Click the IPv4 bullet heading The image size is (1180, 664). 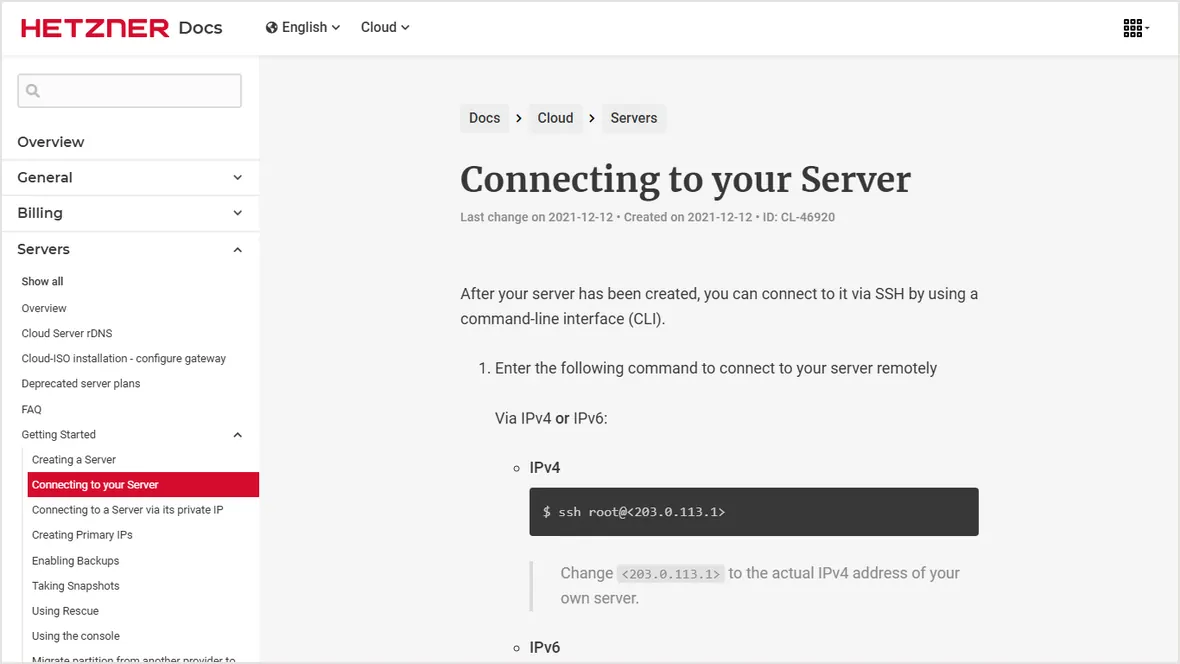pyautogui.click(x=545, y=468)
